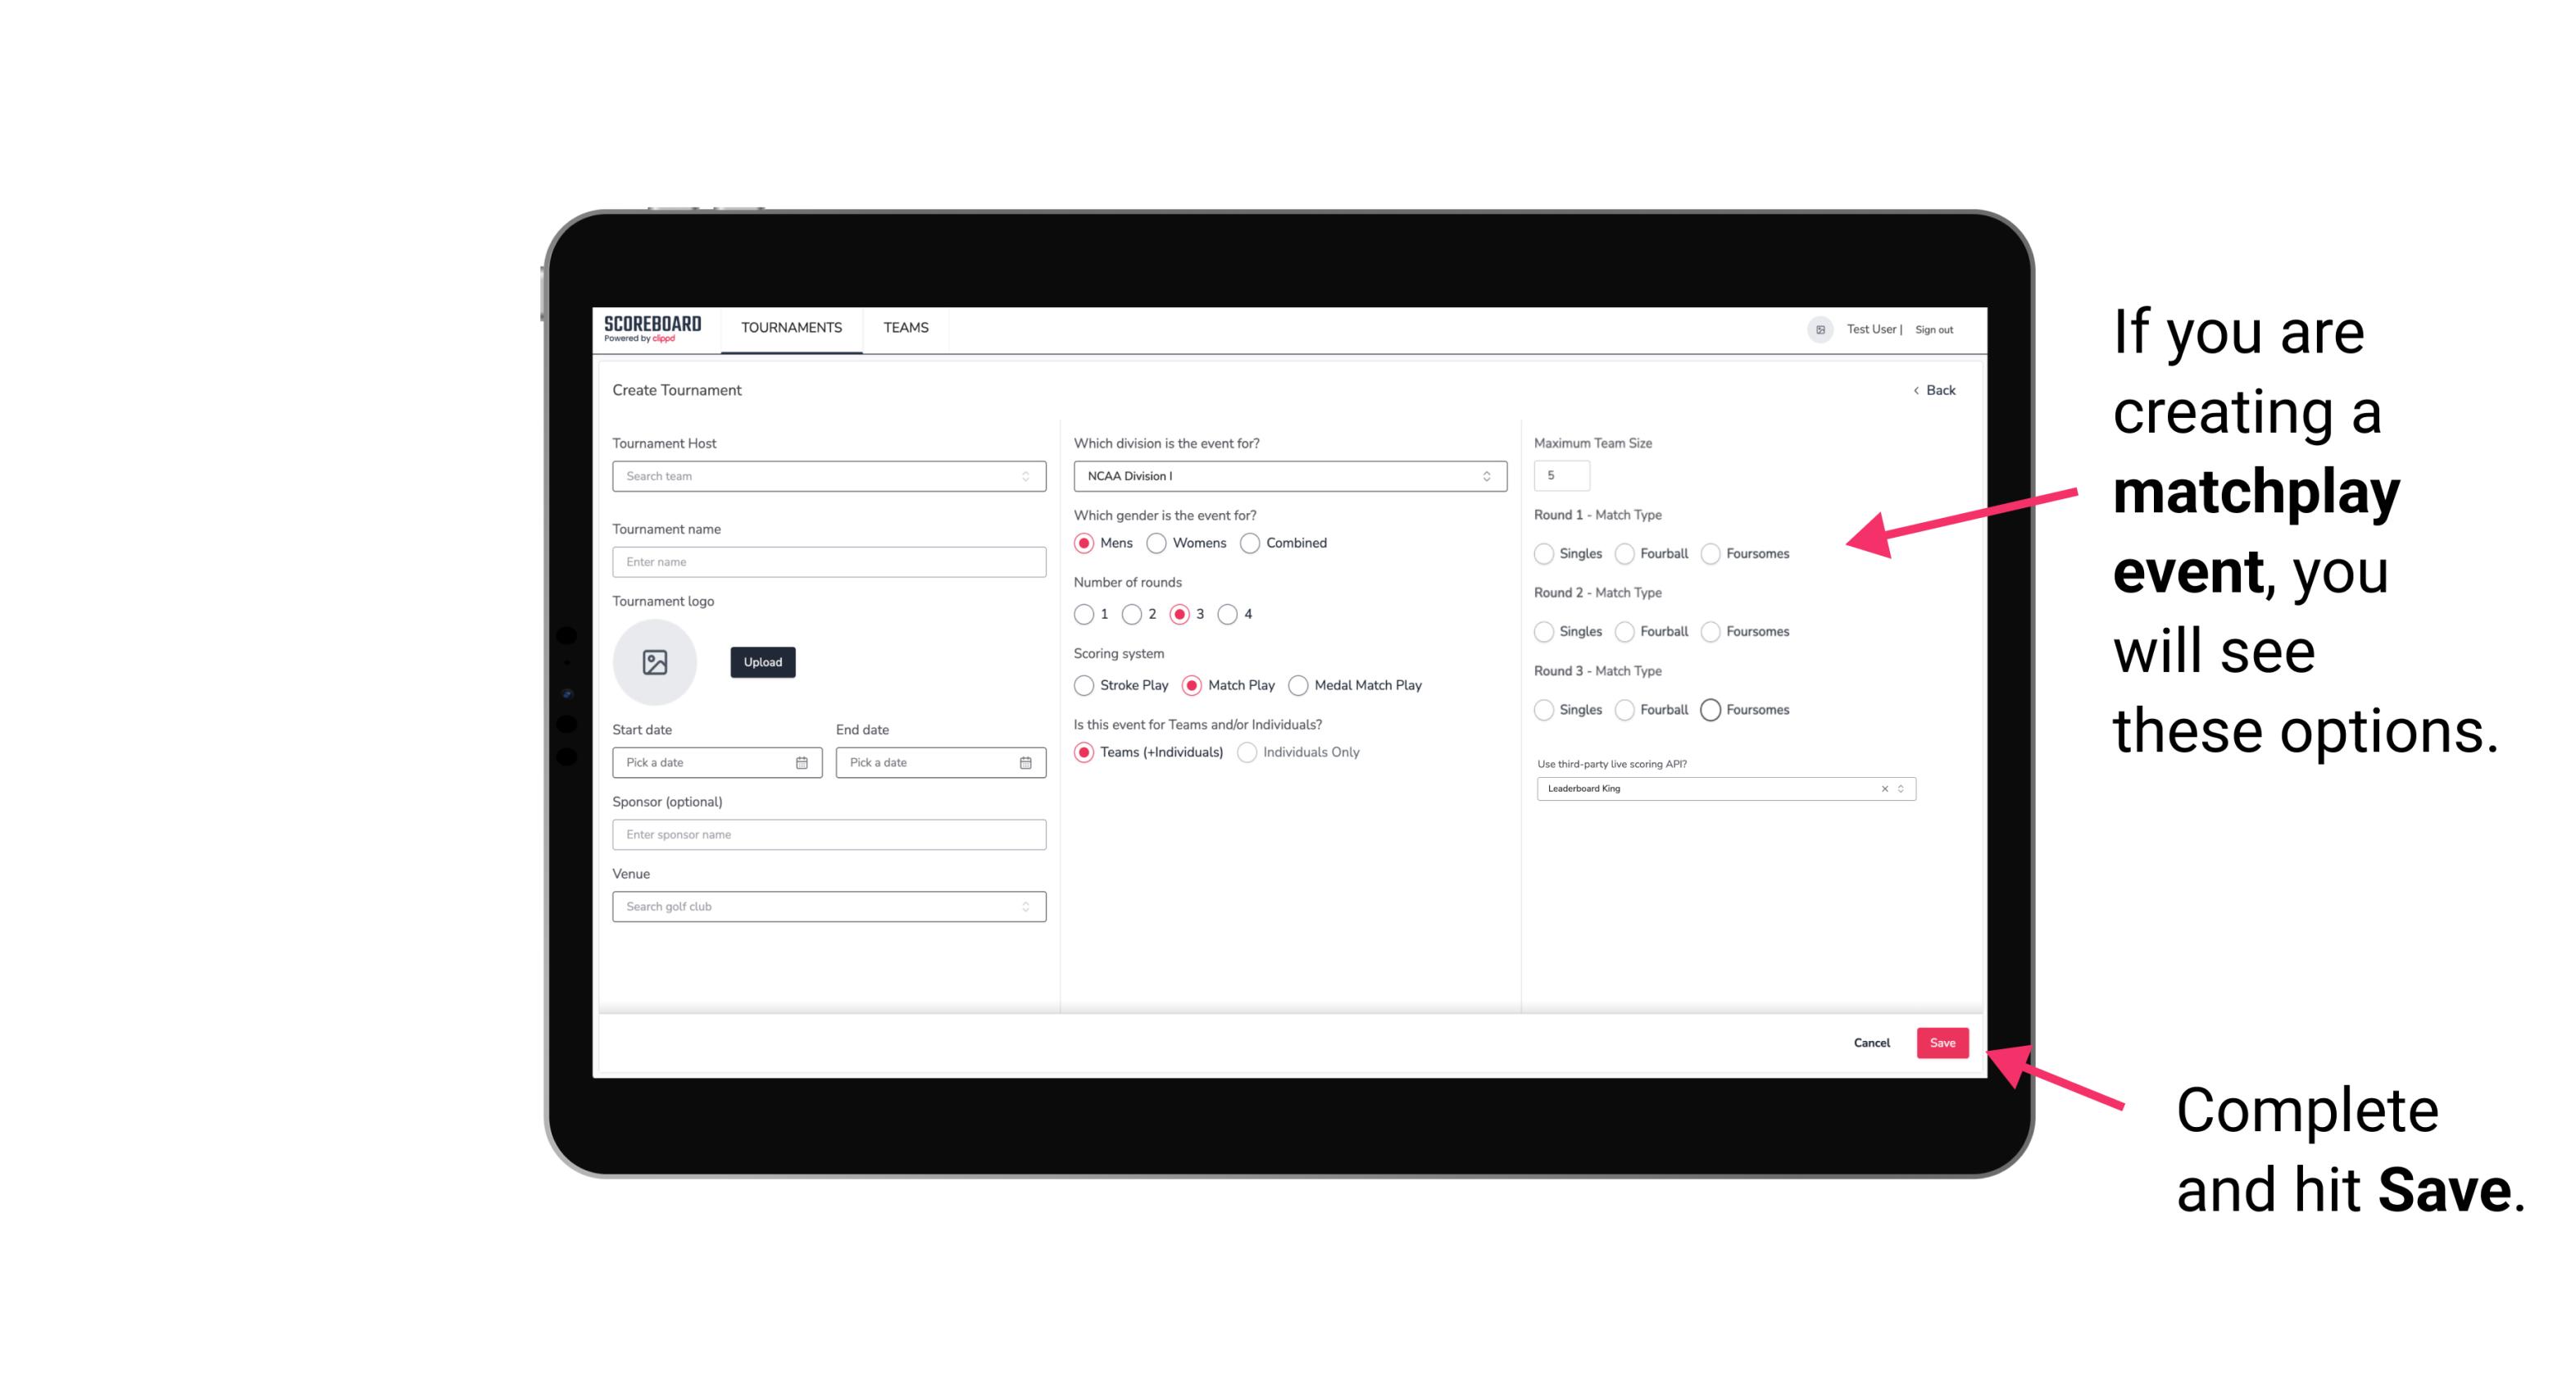
Task: Click the Scoreboard logo icon
Action: tap(653, 328)
